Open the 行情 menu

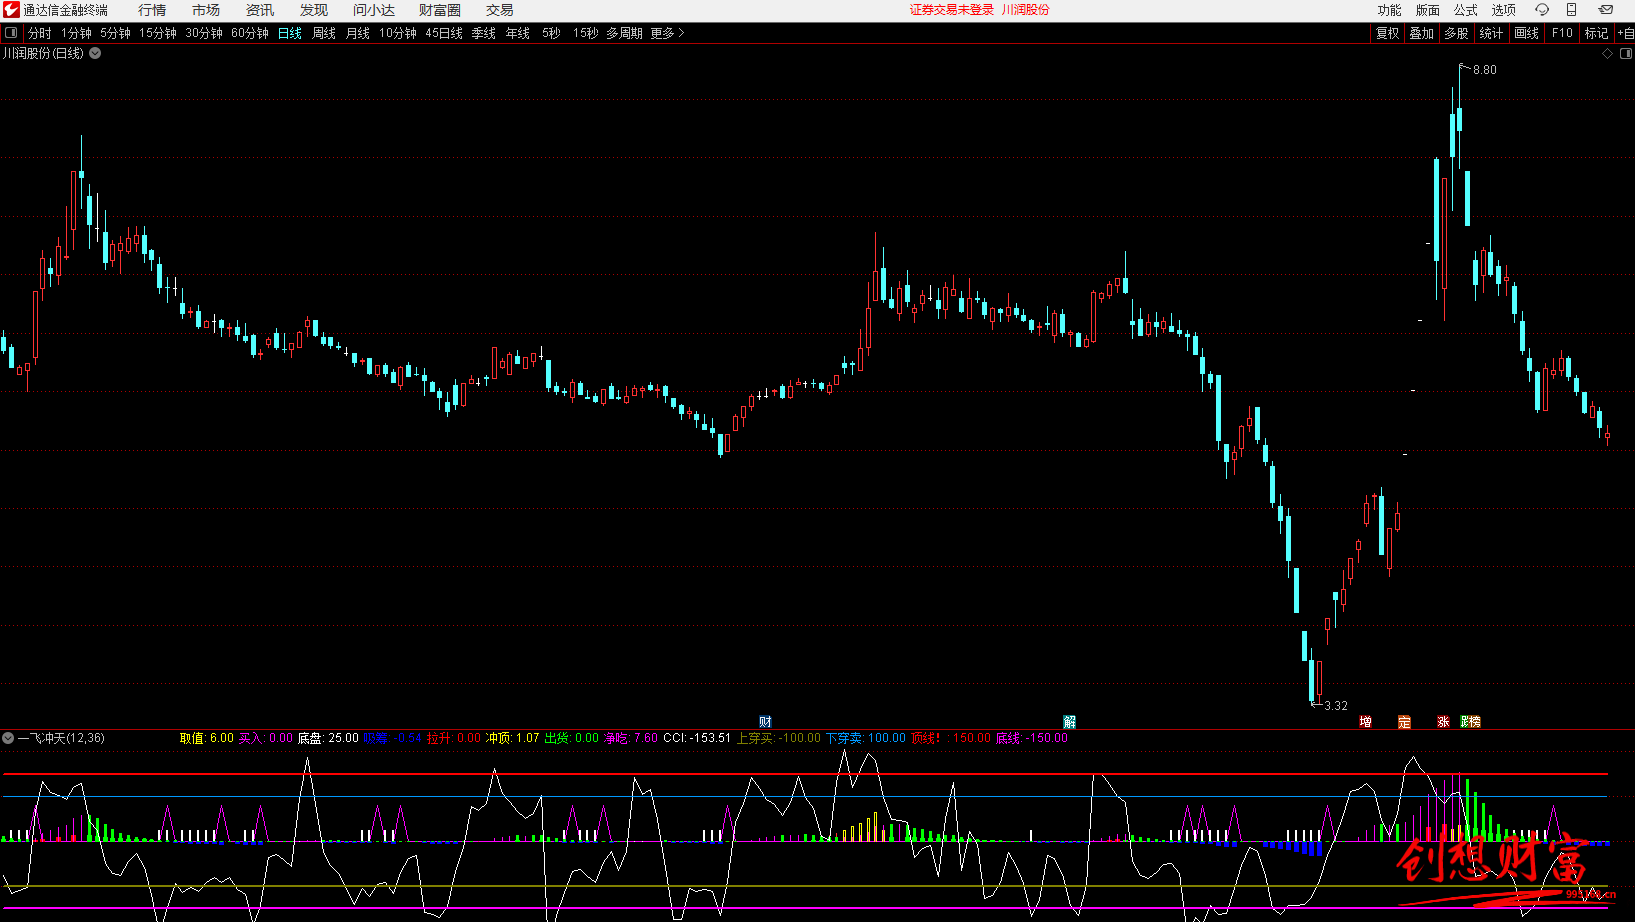152,10
